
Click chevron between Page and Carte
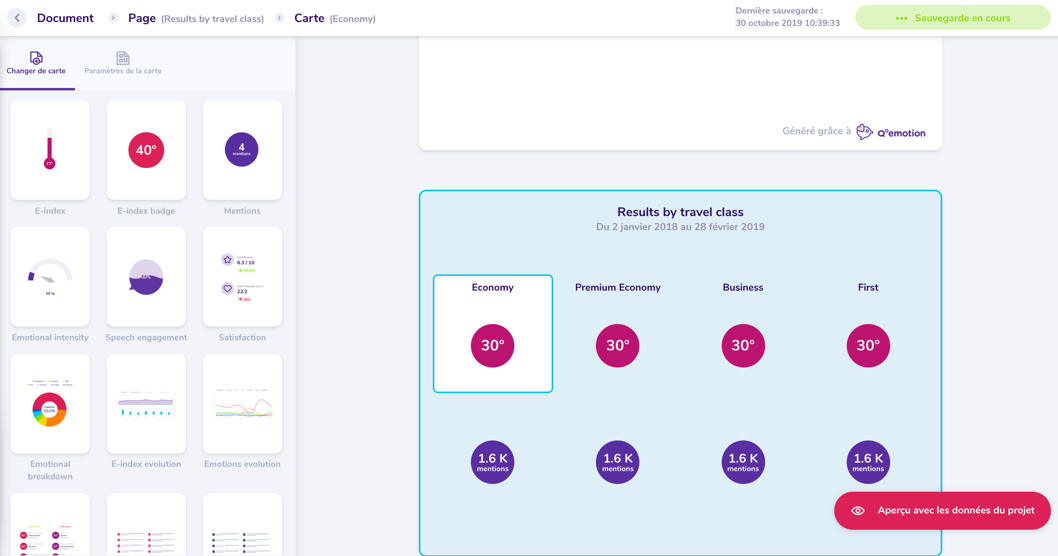[x=279, y=18]
